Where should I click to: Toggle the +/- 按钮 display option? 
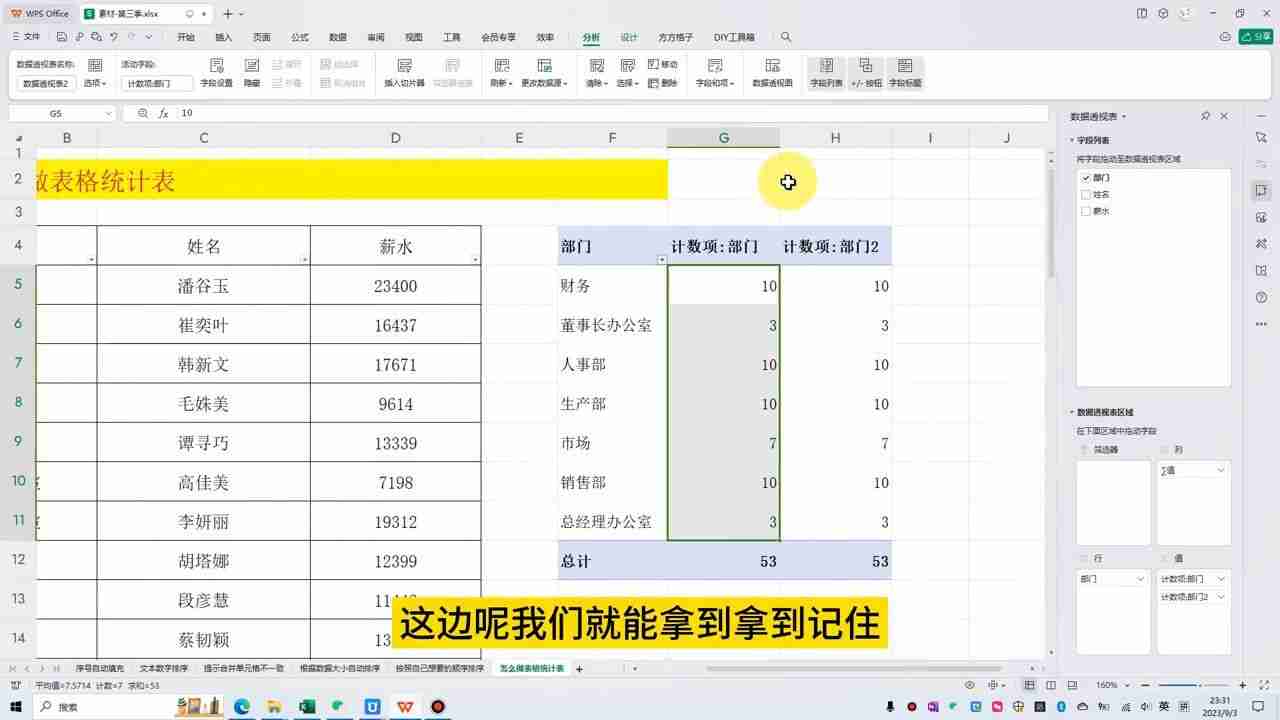click(x=866, y=73)
